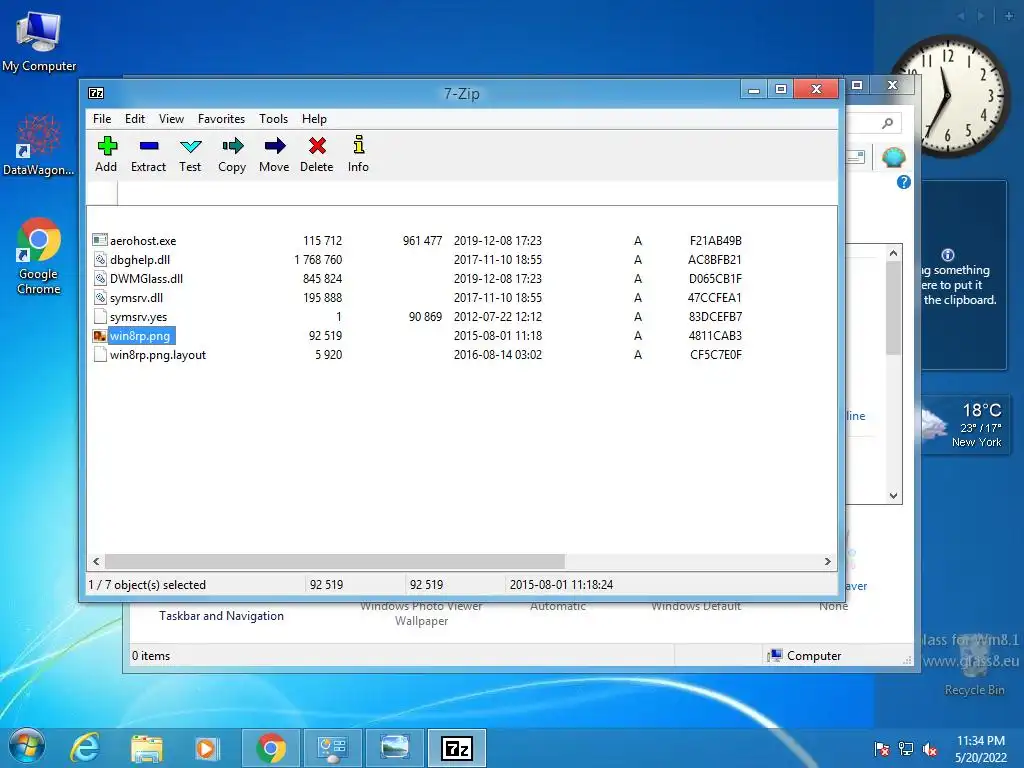The image size is (1024, 768).
Task: Open the View menu
Action: point(171,119)
